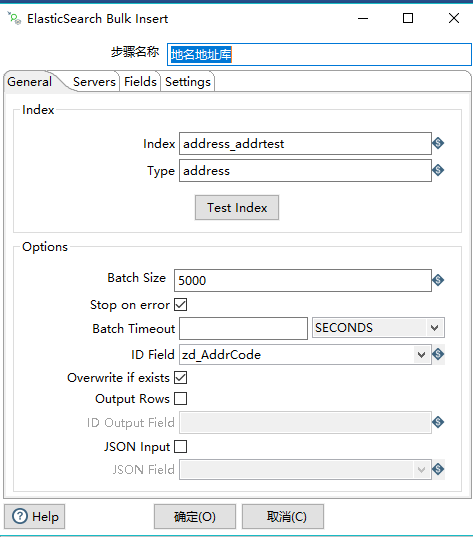The image size is (473, 537).
Task: Enable the JSON Input checkbox
Action: (181, 447)
